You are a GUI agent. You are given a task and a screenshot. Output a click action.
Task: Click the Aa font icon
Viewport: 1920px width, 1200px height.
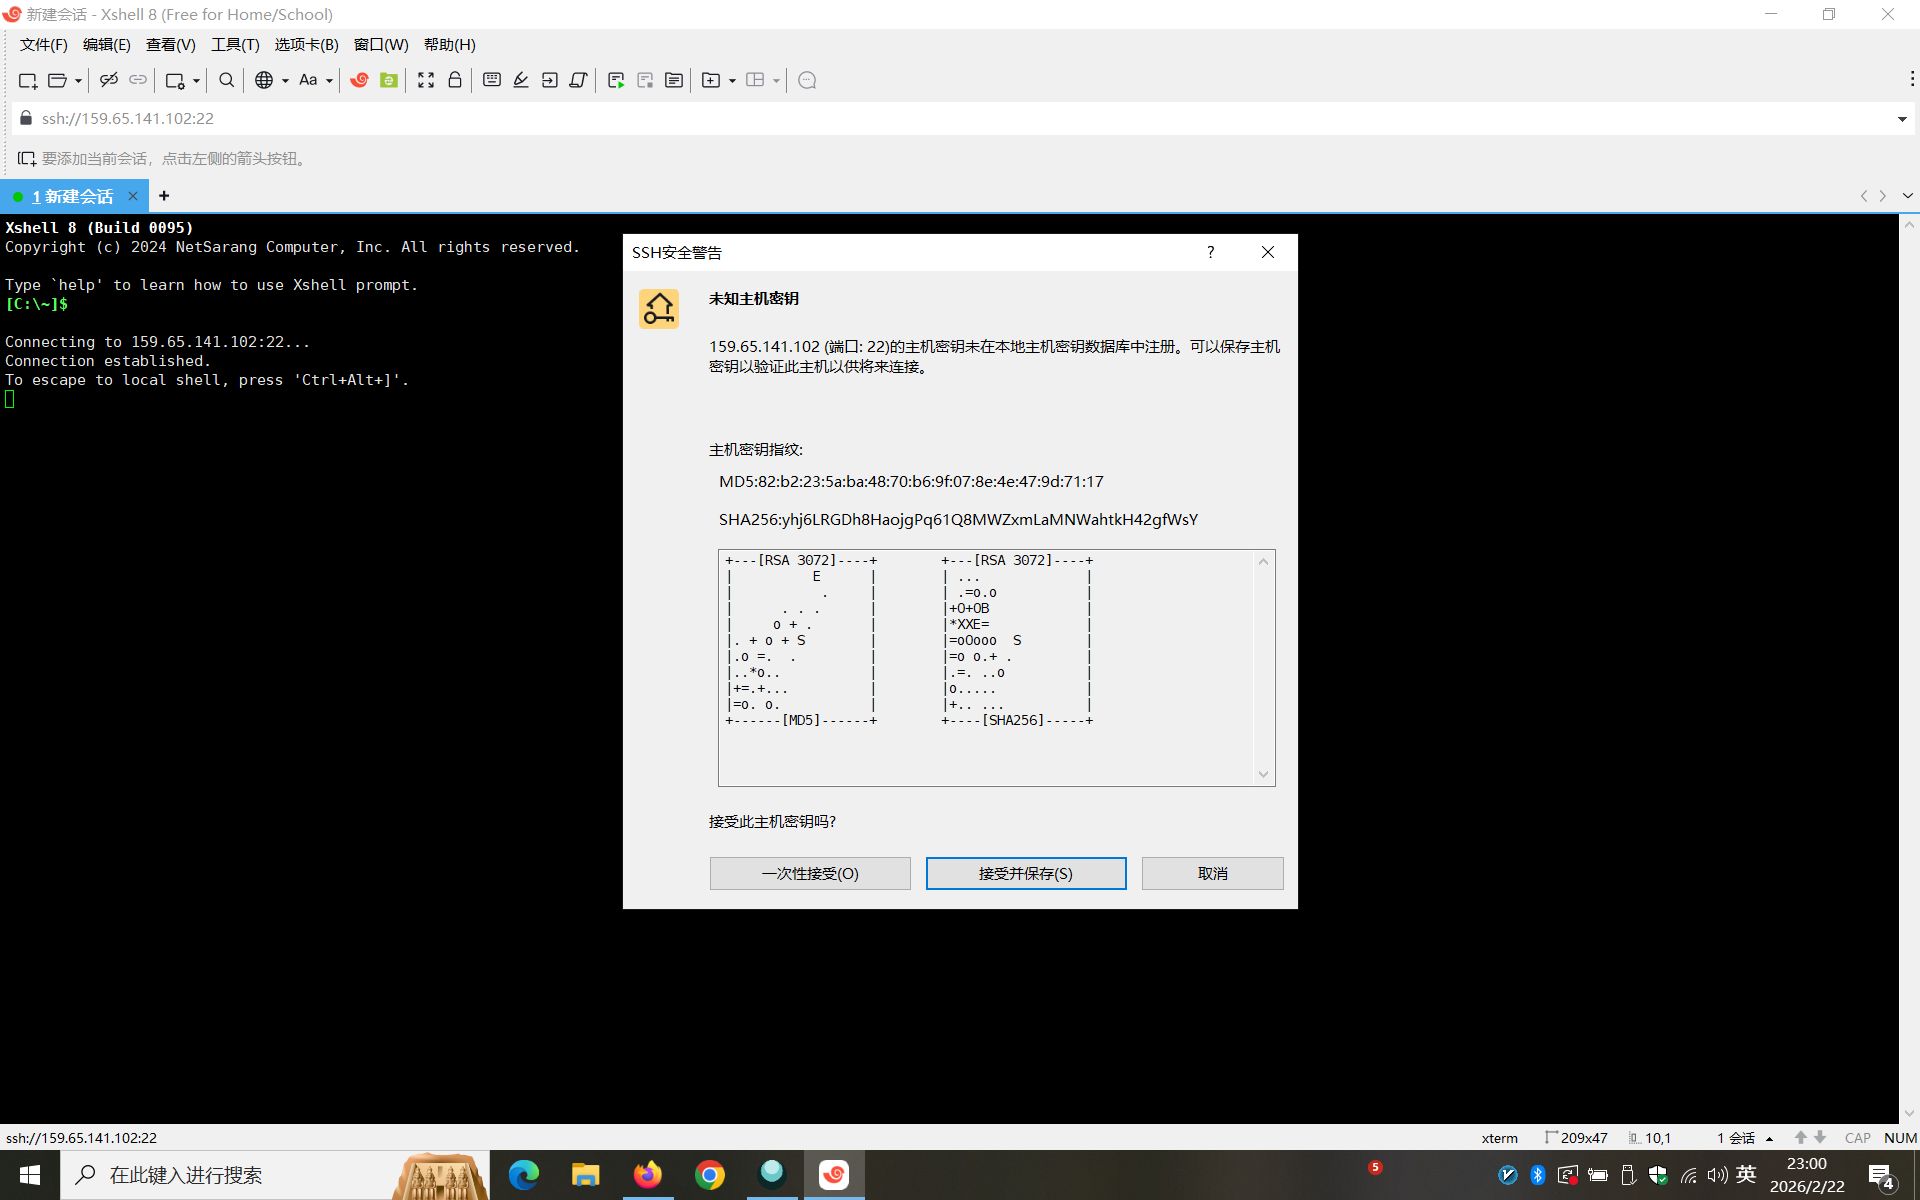(x=308, y=80)
